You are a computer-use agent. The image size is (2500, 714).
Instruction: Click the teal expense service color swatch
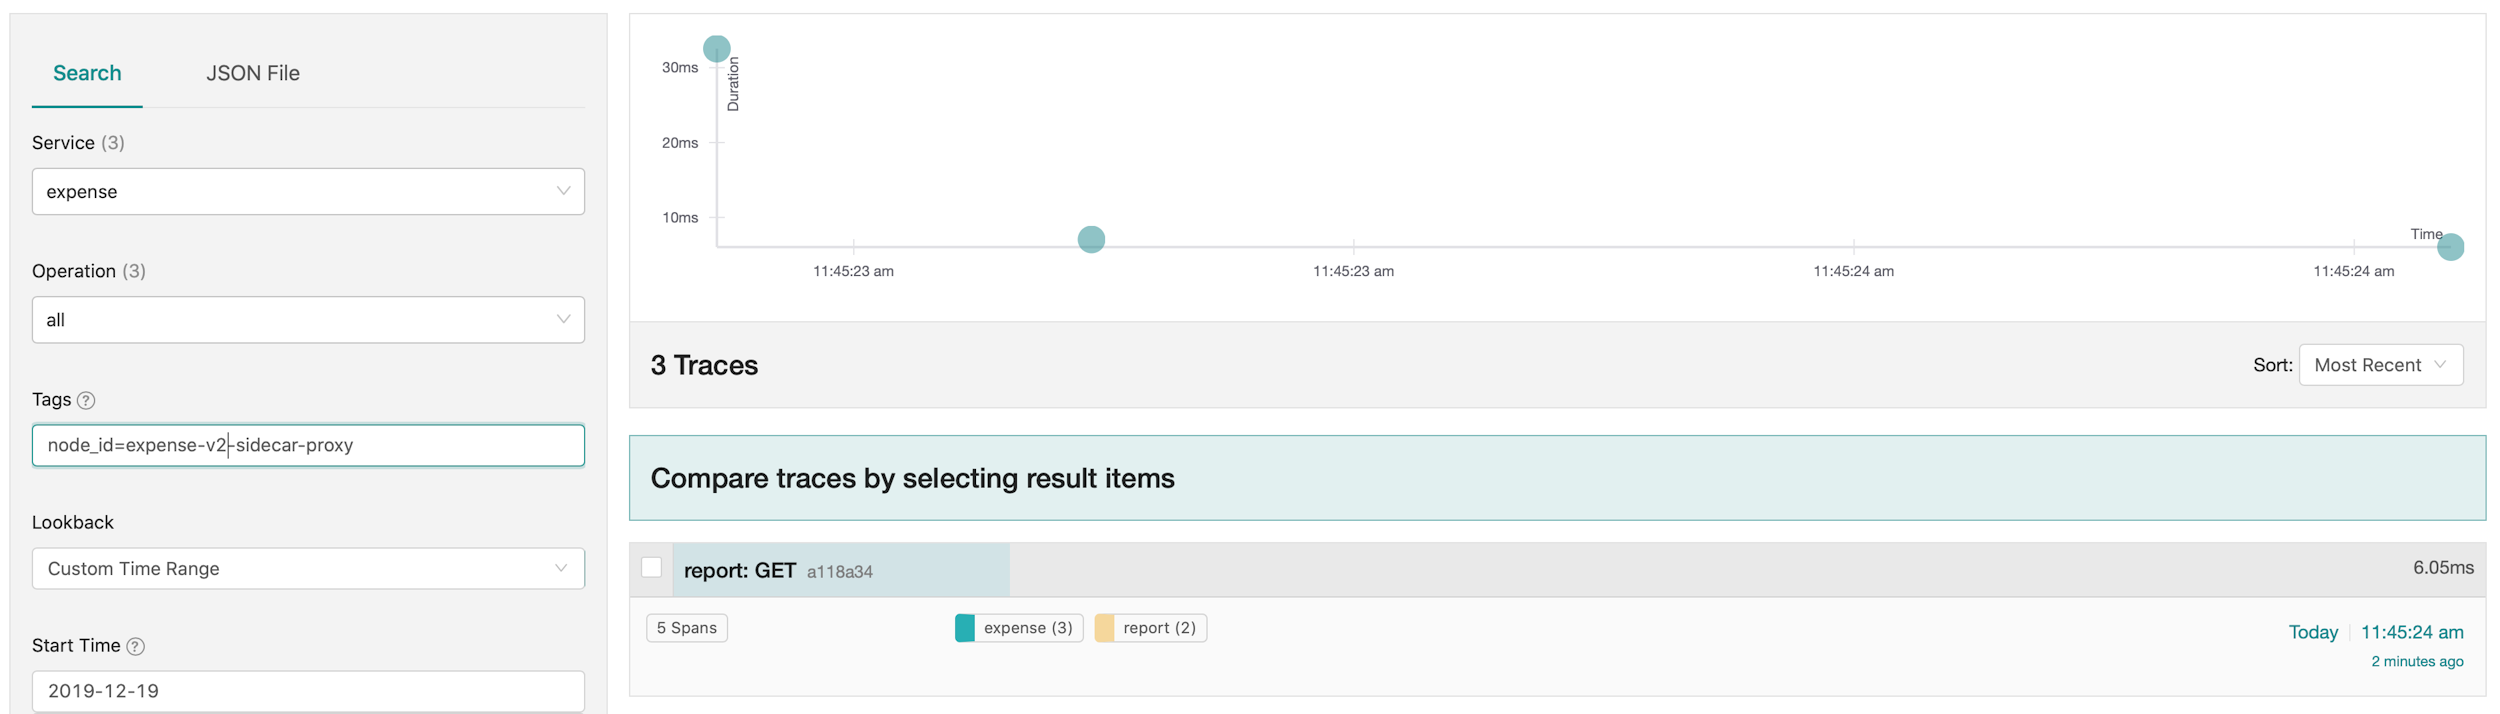(x=965, y=628)
